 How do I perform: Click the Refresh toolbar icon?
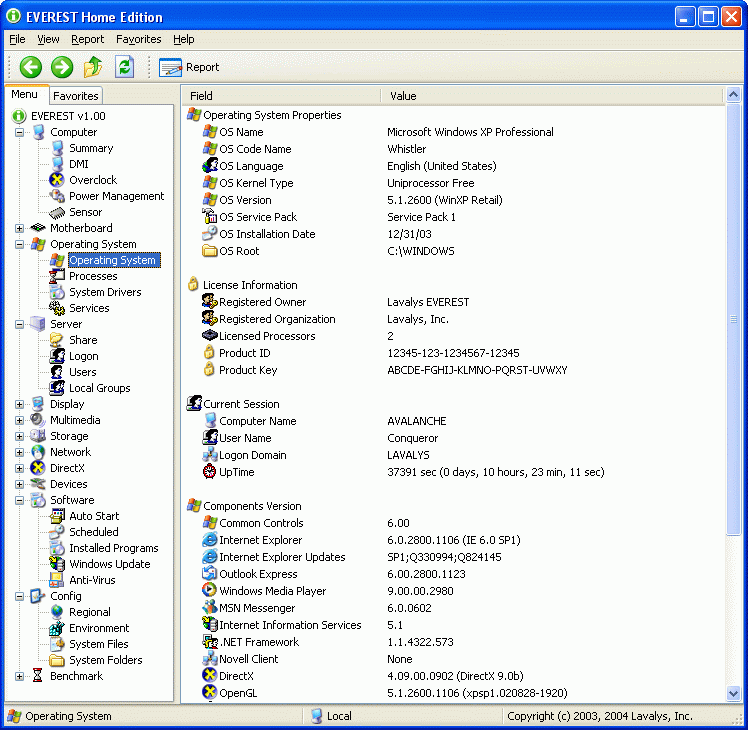(124, 67)
